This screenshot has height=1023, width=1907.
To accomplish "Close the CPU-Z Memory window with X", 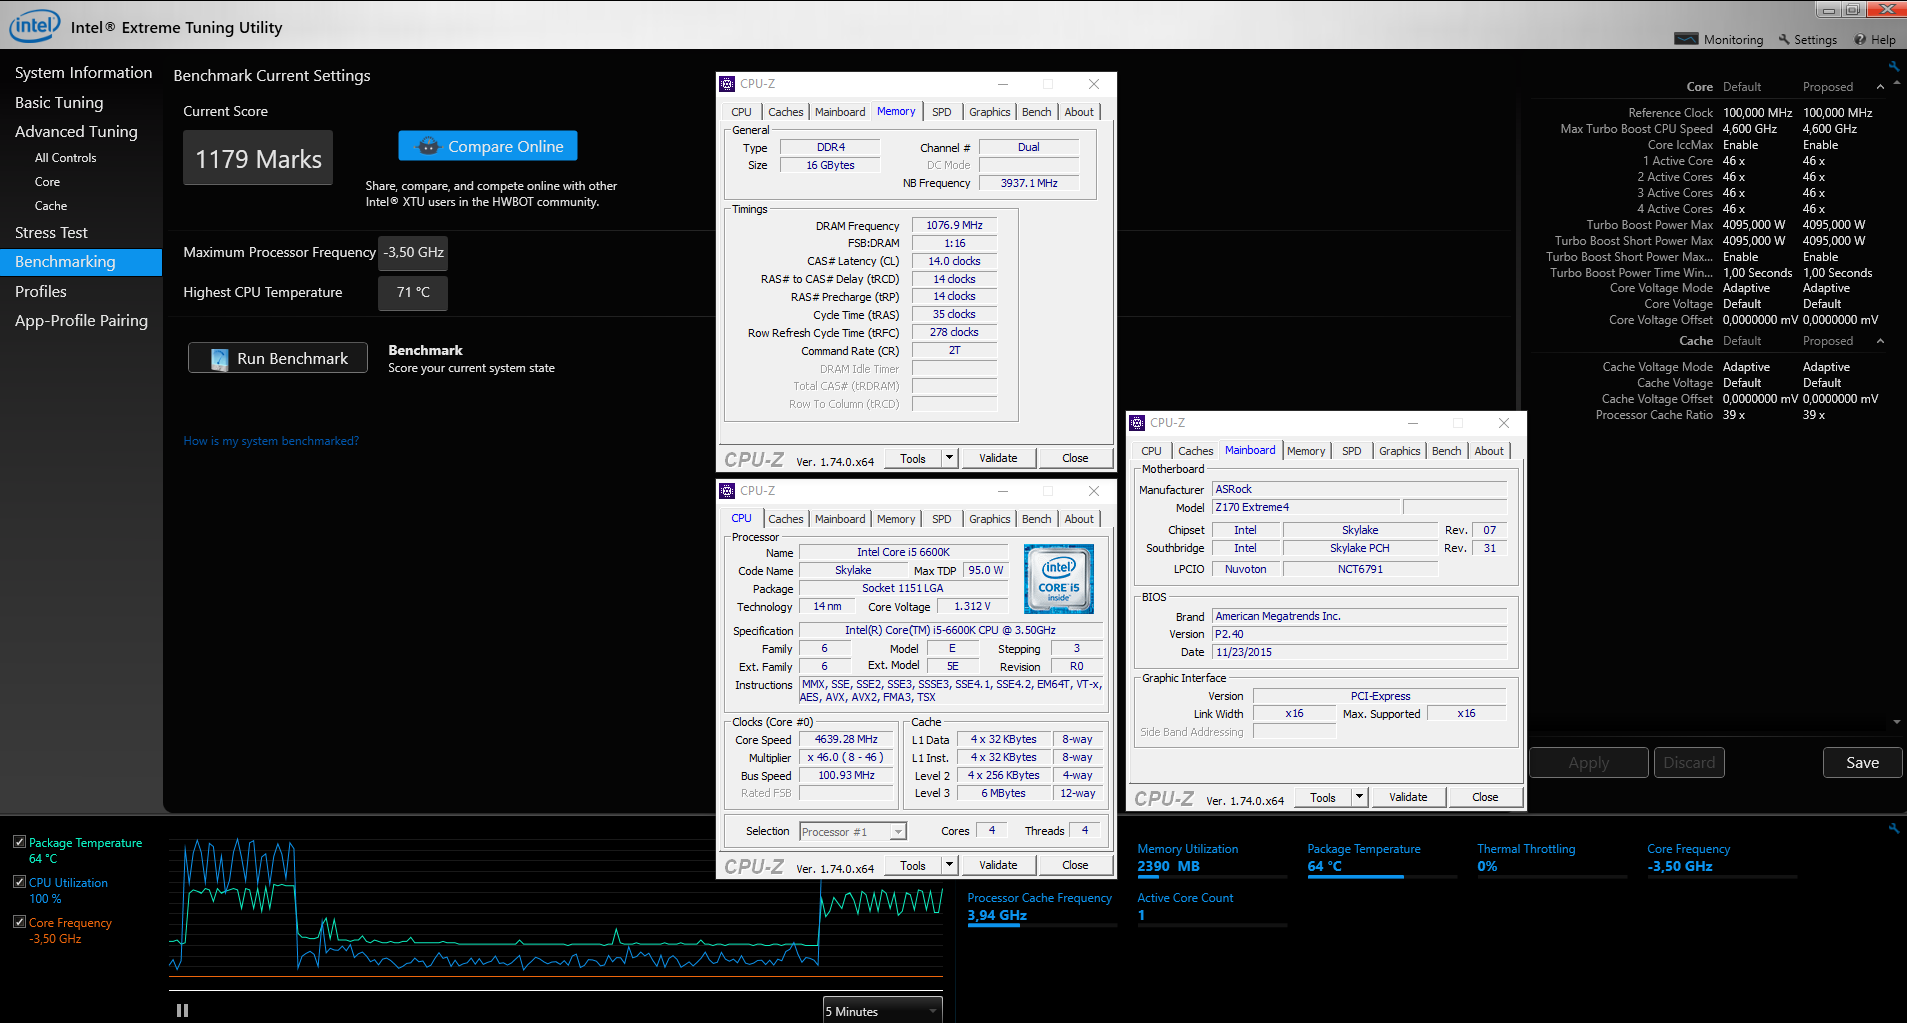I will 1093,84.
